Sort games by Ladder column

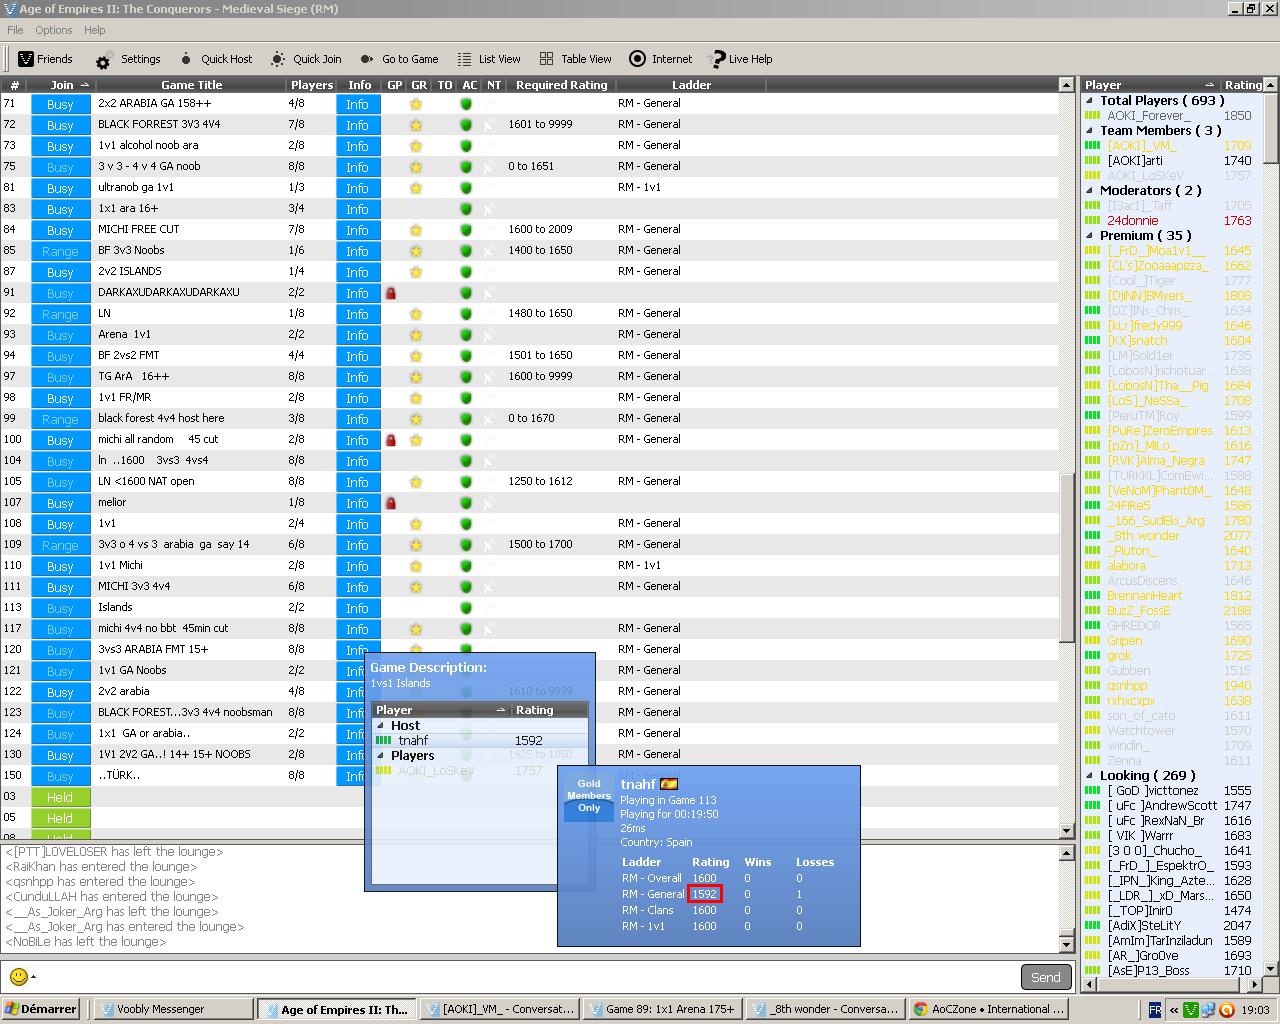coord(691,85)
